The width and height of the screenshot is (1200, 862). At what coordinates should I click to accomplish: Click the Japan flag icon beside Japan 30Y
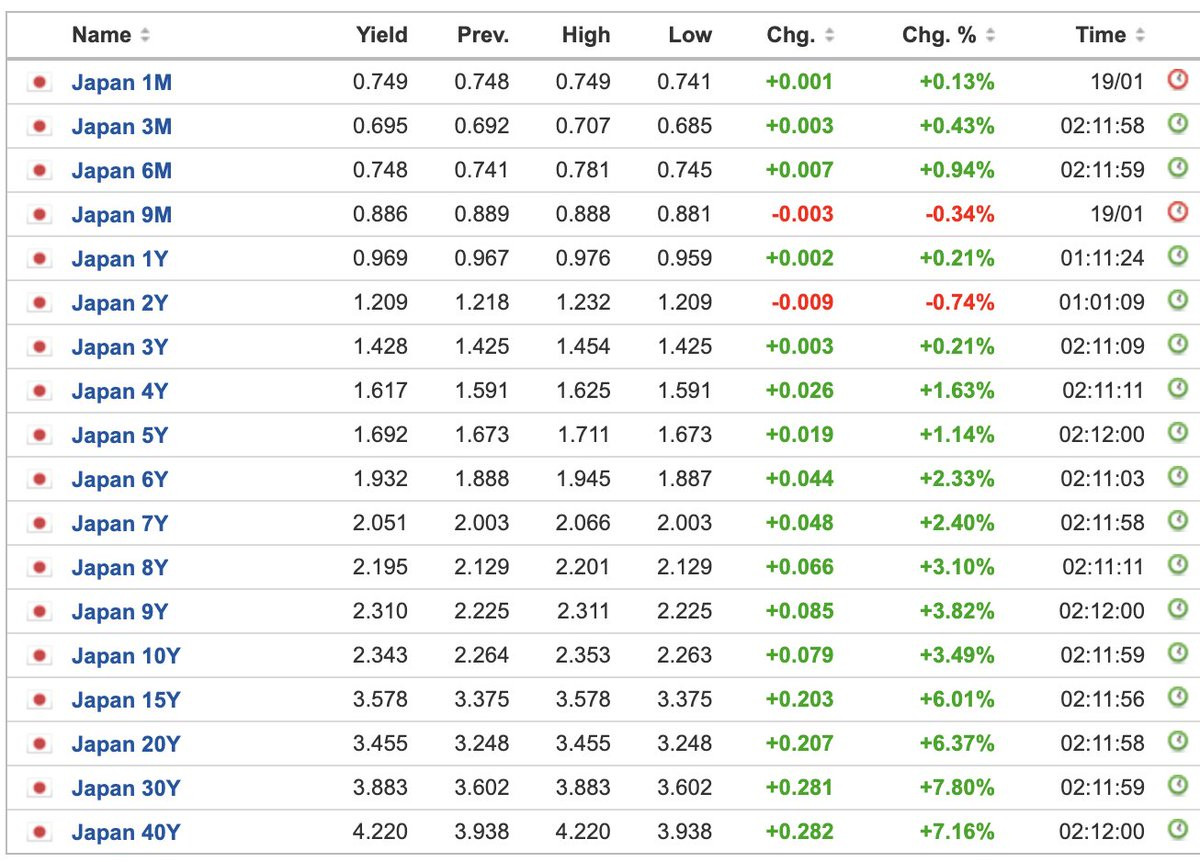point(39,788)
